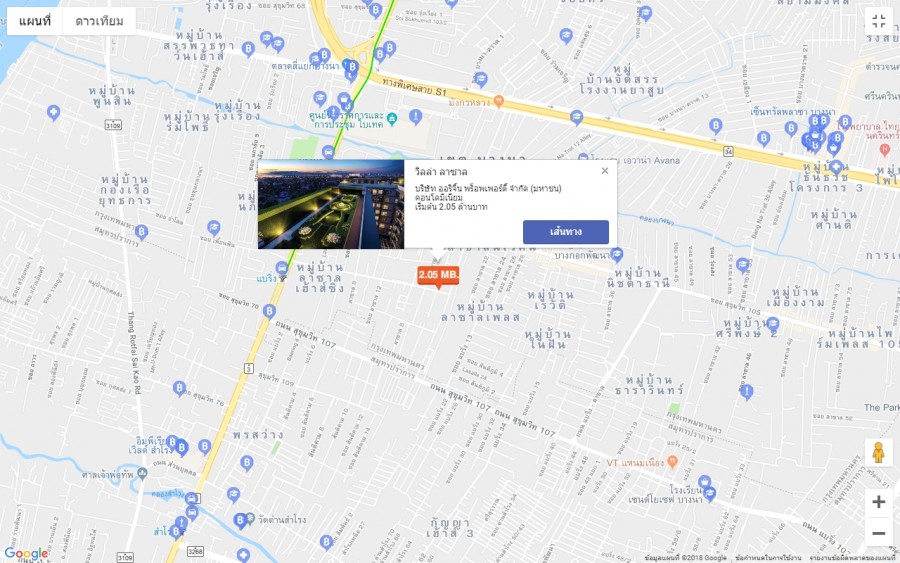Switch to ดาวเทียม satellite view

tap(99, 21)
